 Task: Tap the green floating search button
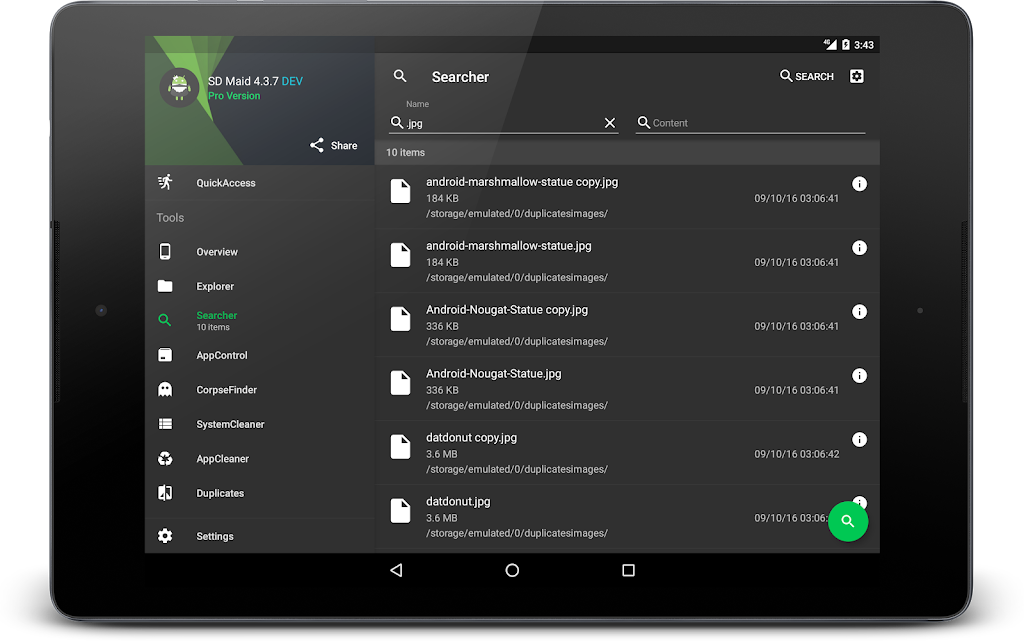[847, 521]
